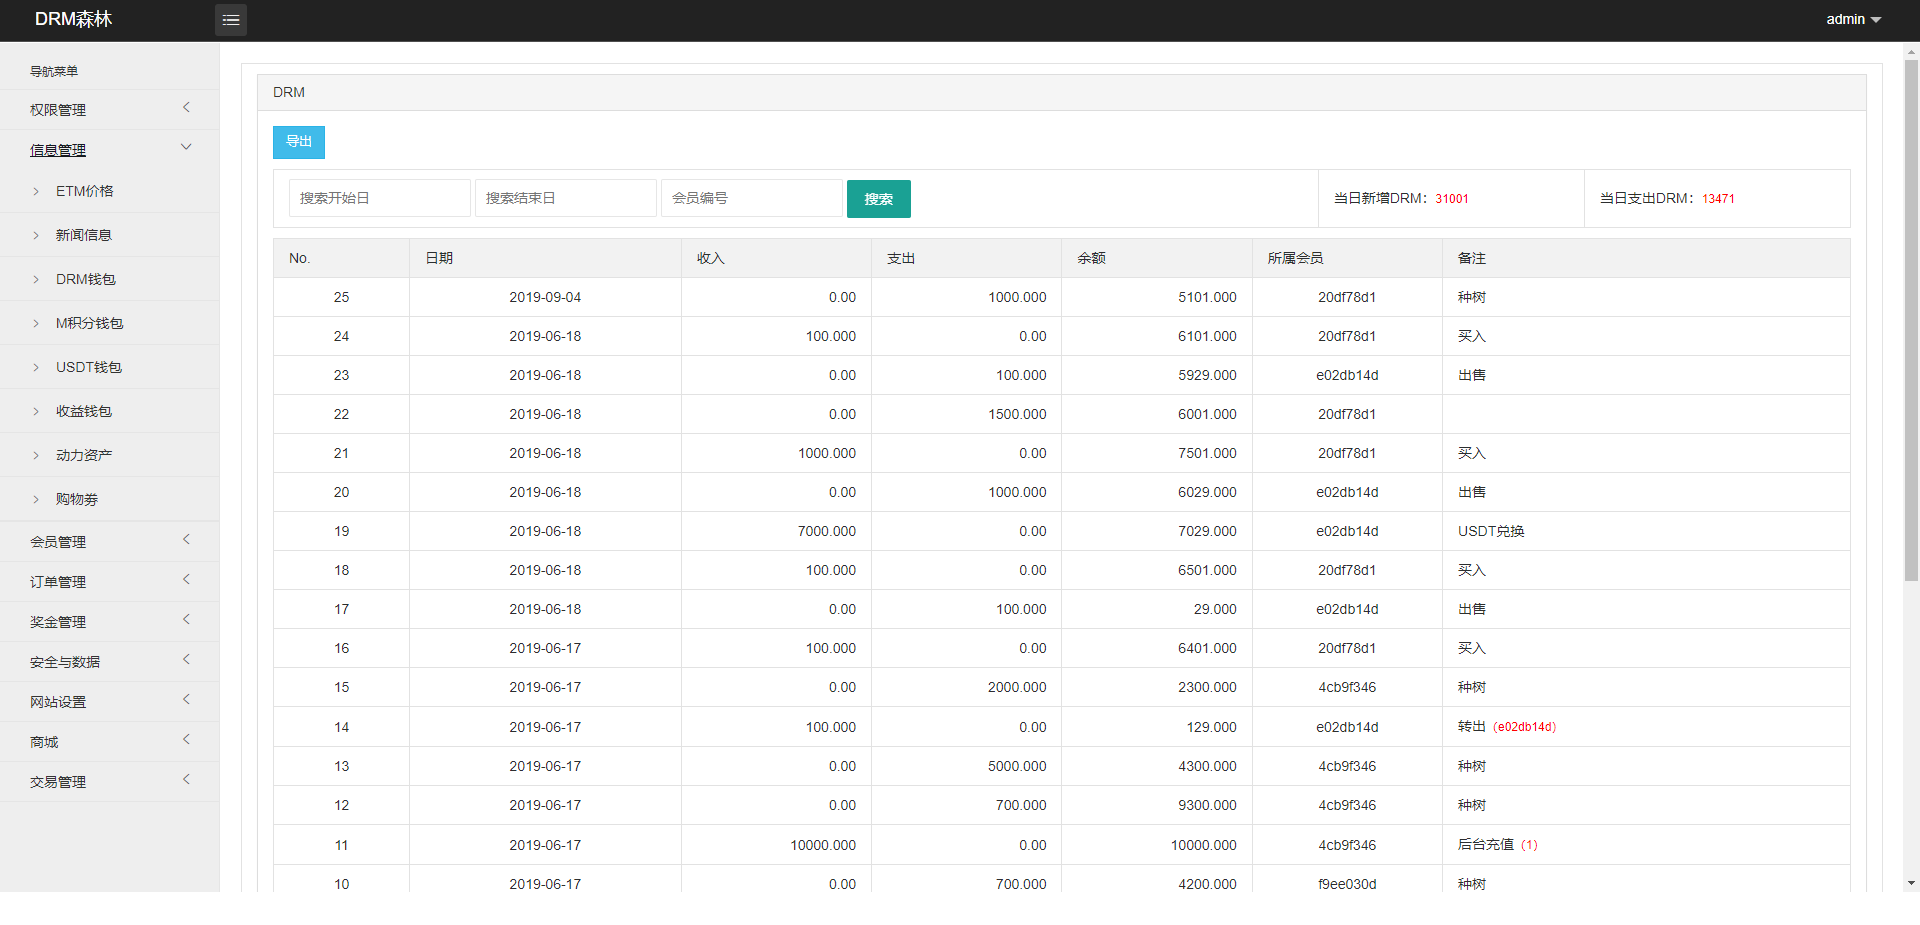Click expense 5000.000 in row 13
This screenshot has width=1920, height=925.
coord(1017,766)
